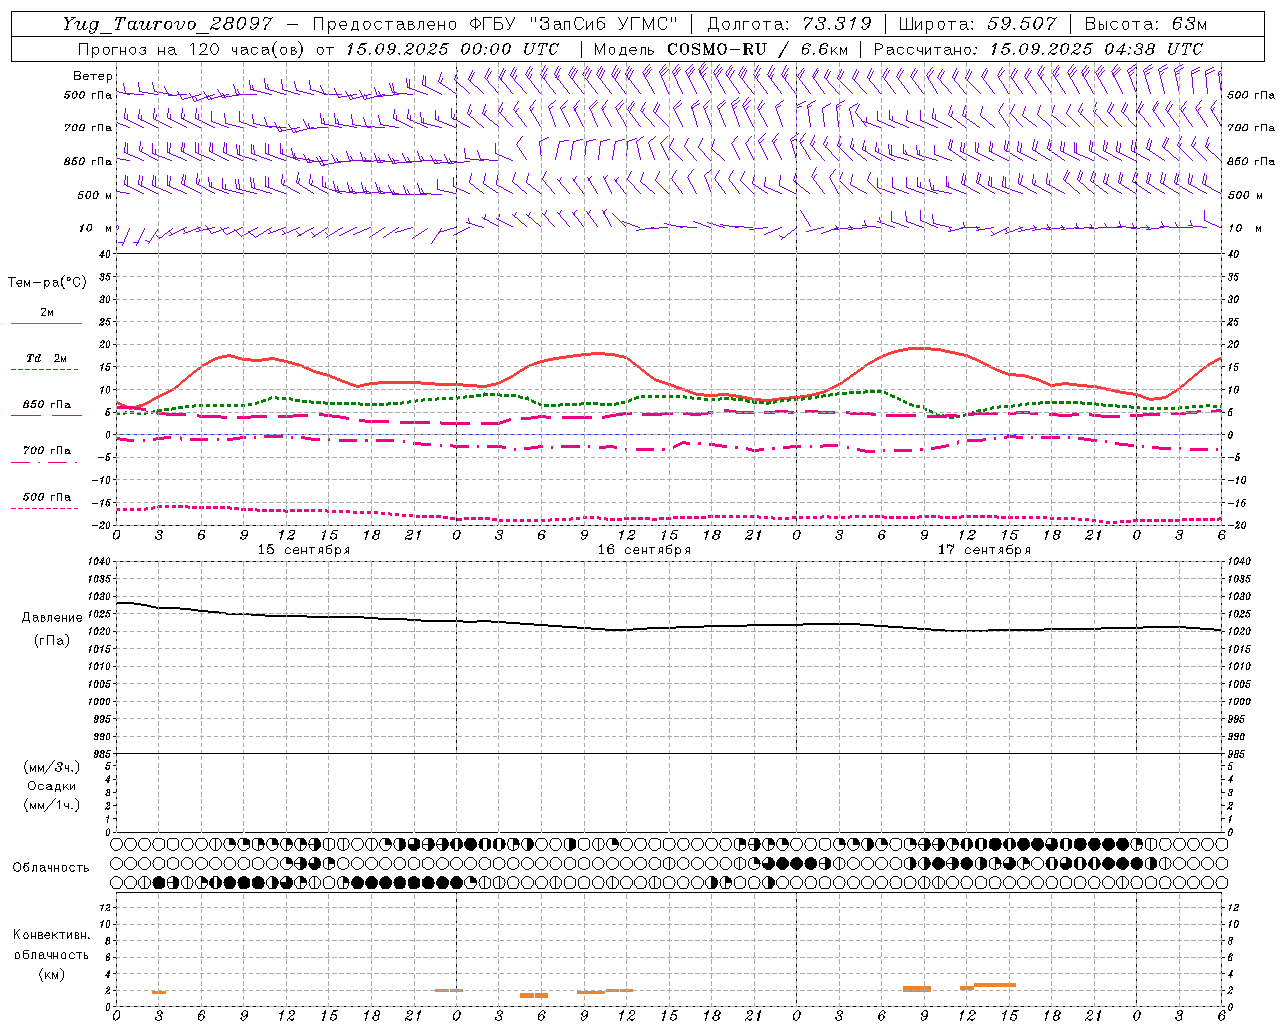This screenshot has width=1280, height=1024.
Task: Click the orange convective bar at hour 3 on 15 сентября
Action: pyautogui.click(x=159, y=992)
